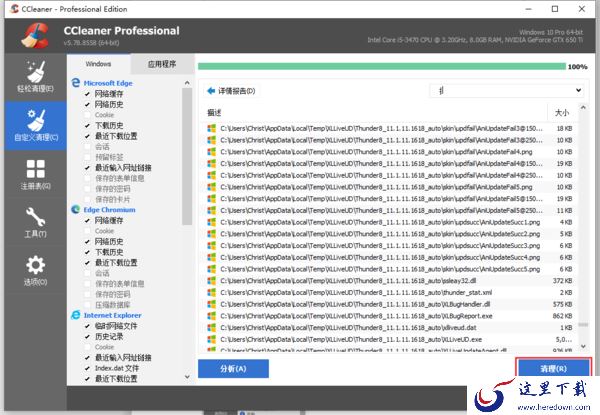Click the file icon of XLLiveUD.exe row

click(212, 339)
